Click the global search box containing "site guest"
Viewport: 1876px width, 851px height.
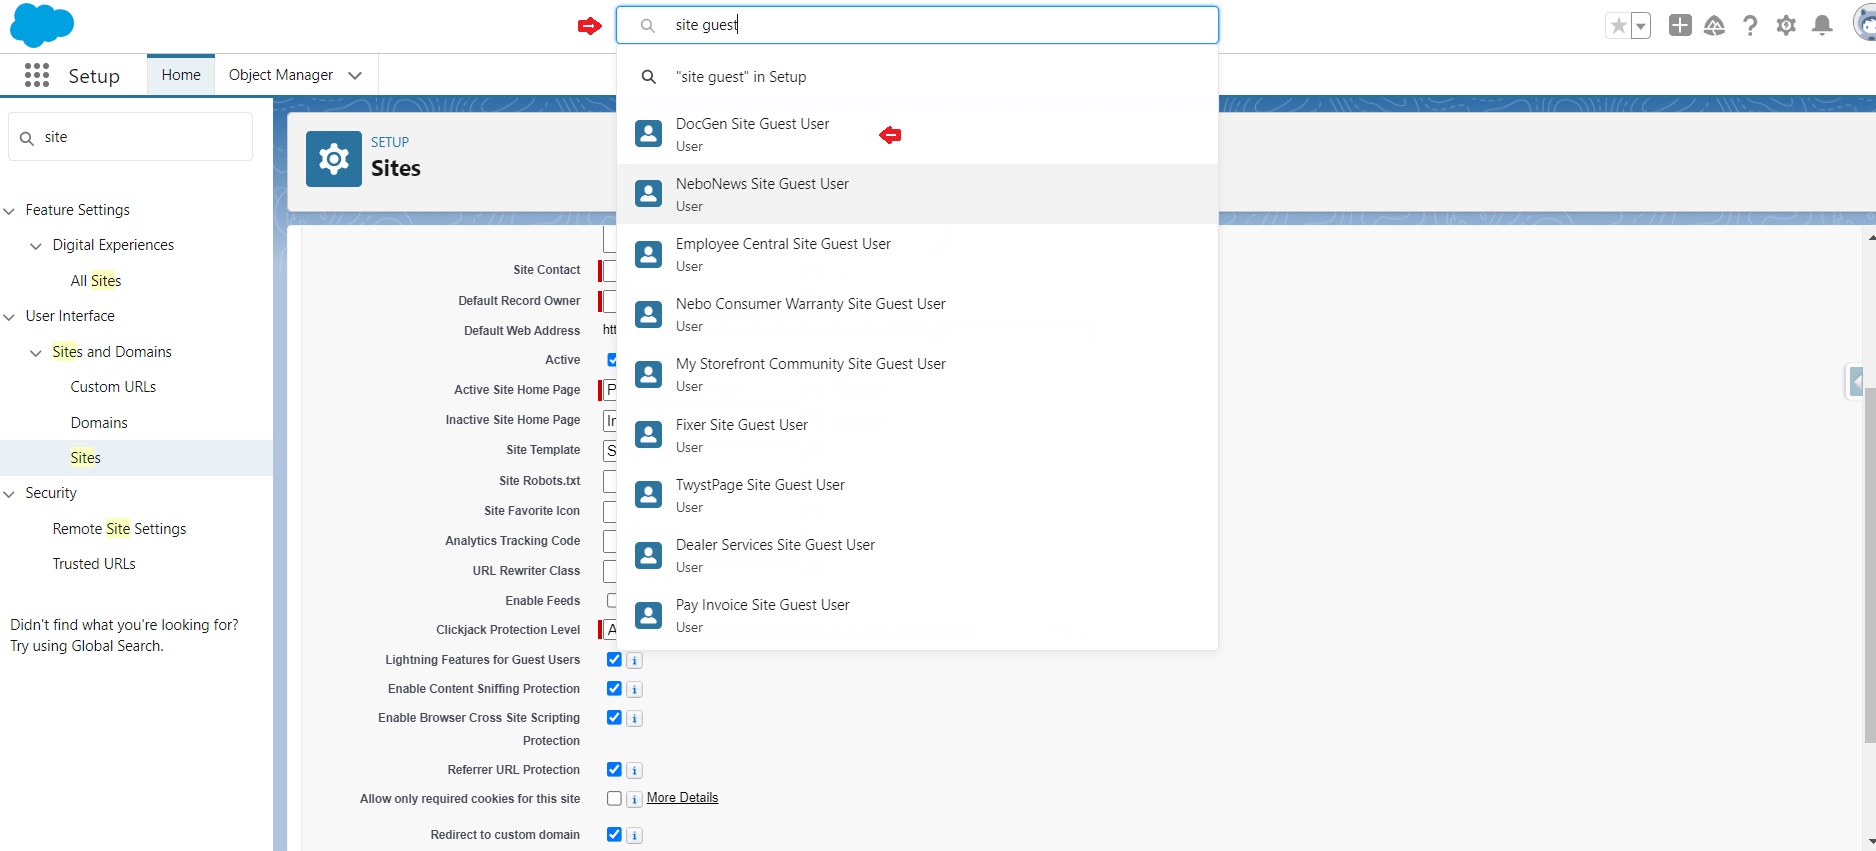917,25
